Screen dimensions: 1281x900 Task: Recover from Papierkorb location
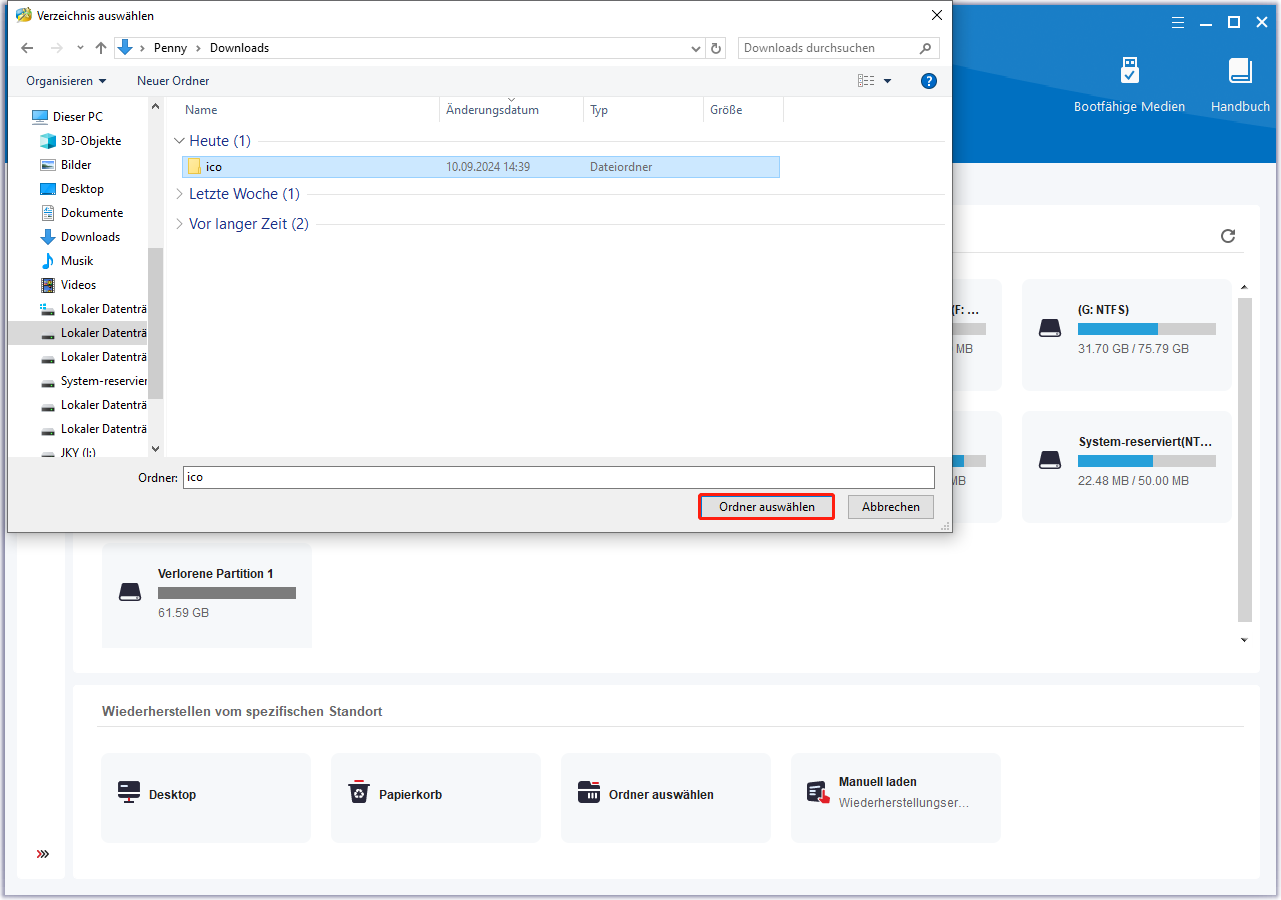click(x=436, y=797)
